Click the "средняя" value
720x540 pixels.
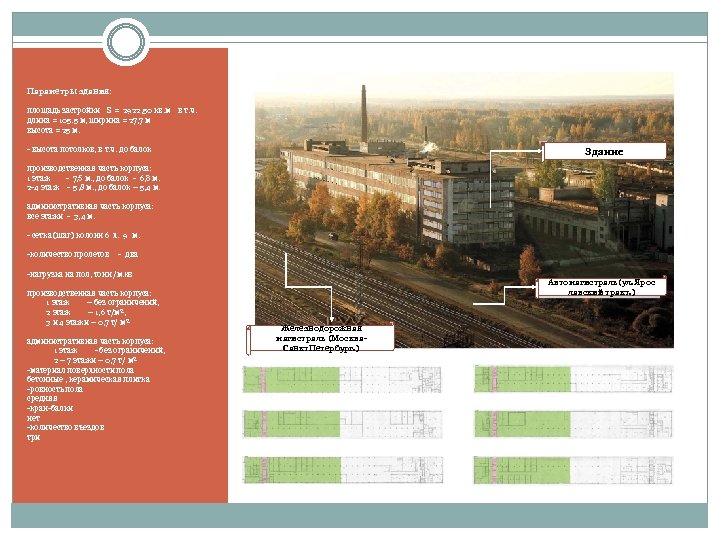coord(42,398)
